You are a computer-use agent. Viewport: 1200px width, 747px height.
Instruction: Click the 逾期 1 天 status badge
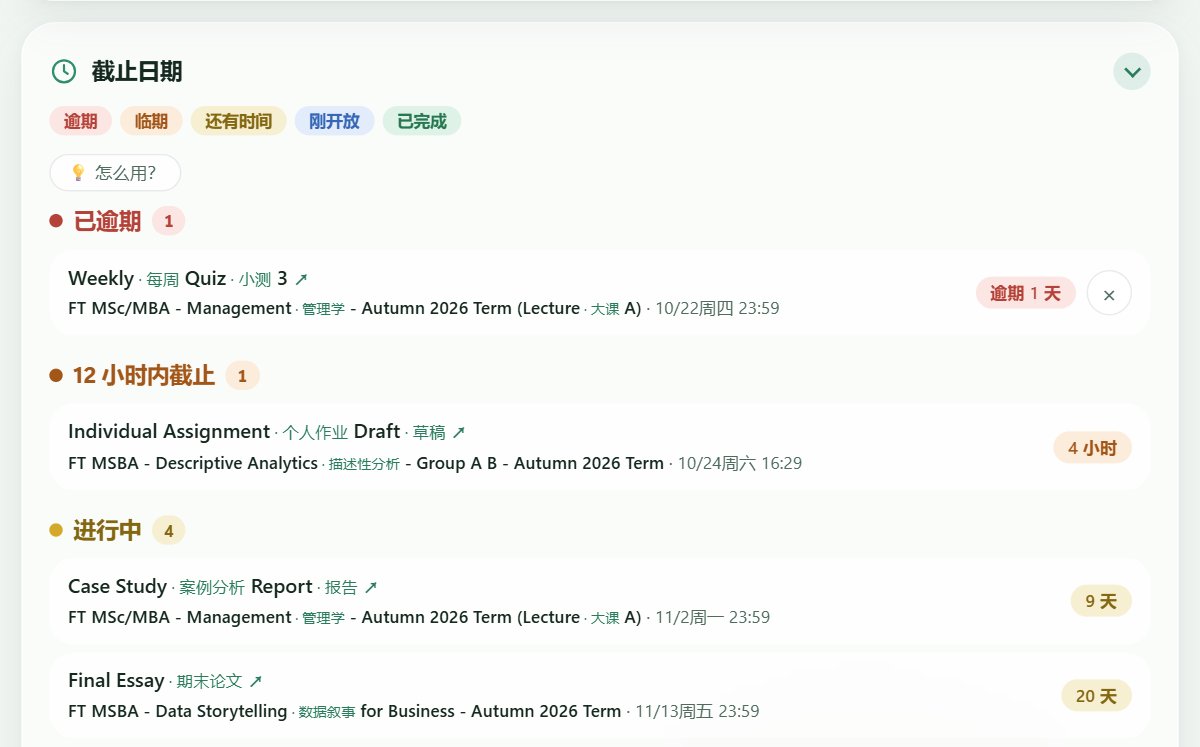pyautogui.click(x=1026, y=293)
